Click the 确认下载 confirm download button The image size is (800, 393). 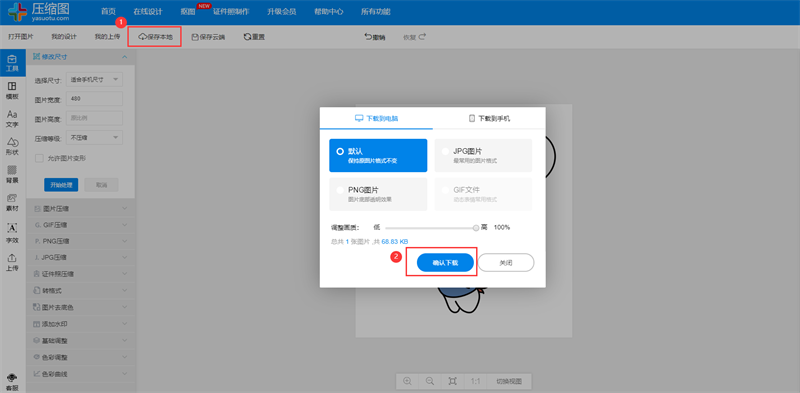click(x=445, y=263)
